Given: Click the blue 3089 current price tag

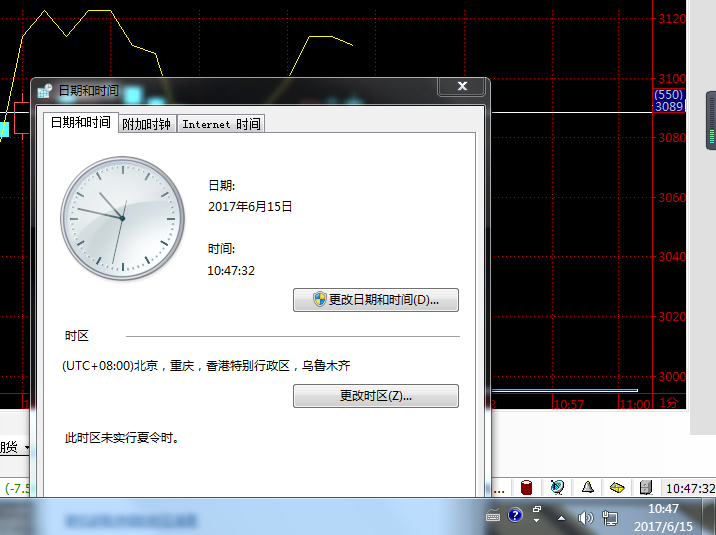Looking at the screenshot, I should [669, 107].
